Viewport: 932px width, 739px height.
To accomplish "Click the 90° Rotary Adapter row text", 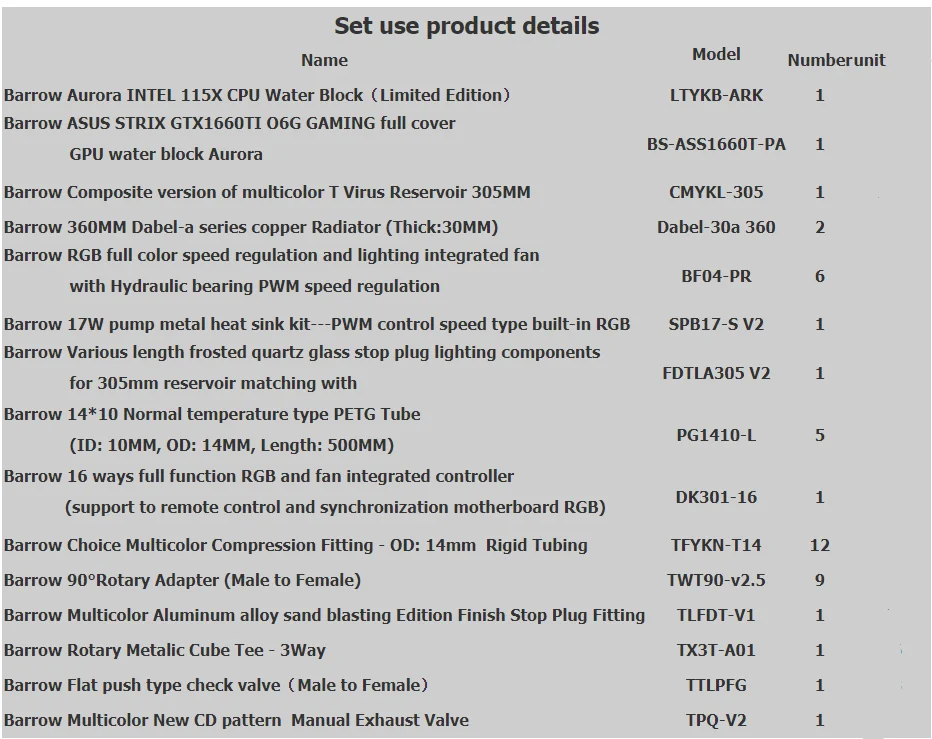I will pyautogui.click(x=182, y=580).
